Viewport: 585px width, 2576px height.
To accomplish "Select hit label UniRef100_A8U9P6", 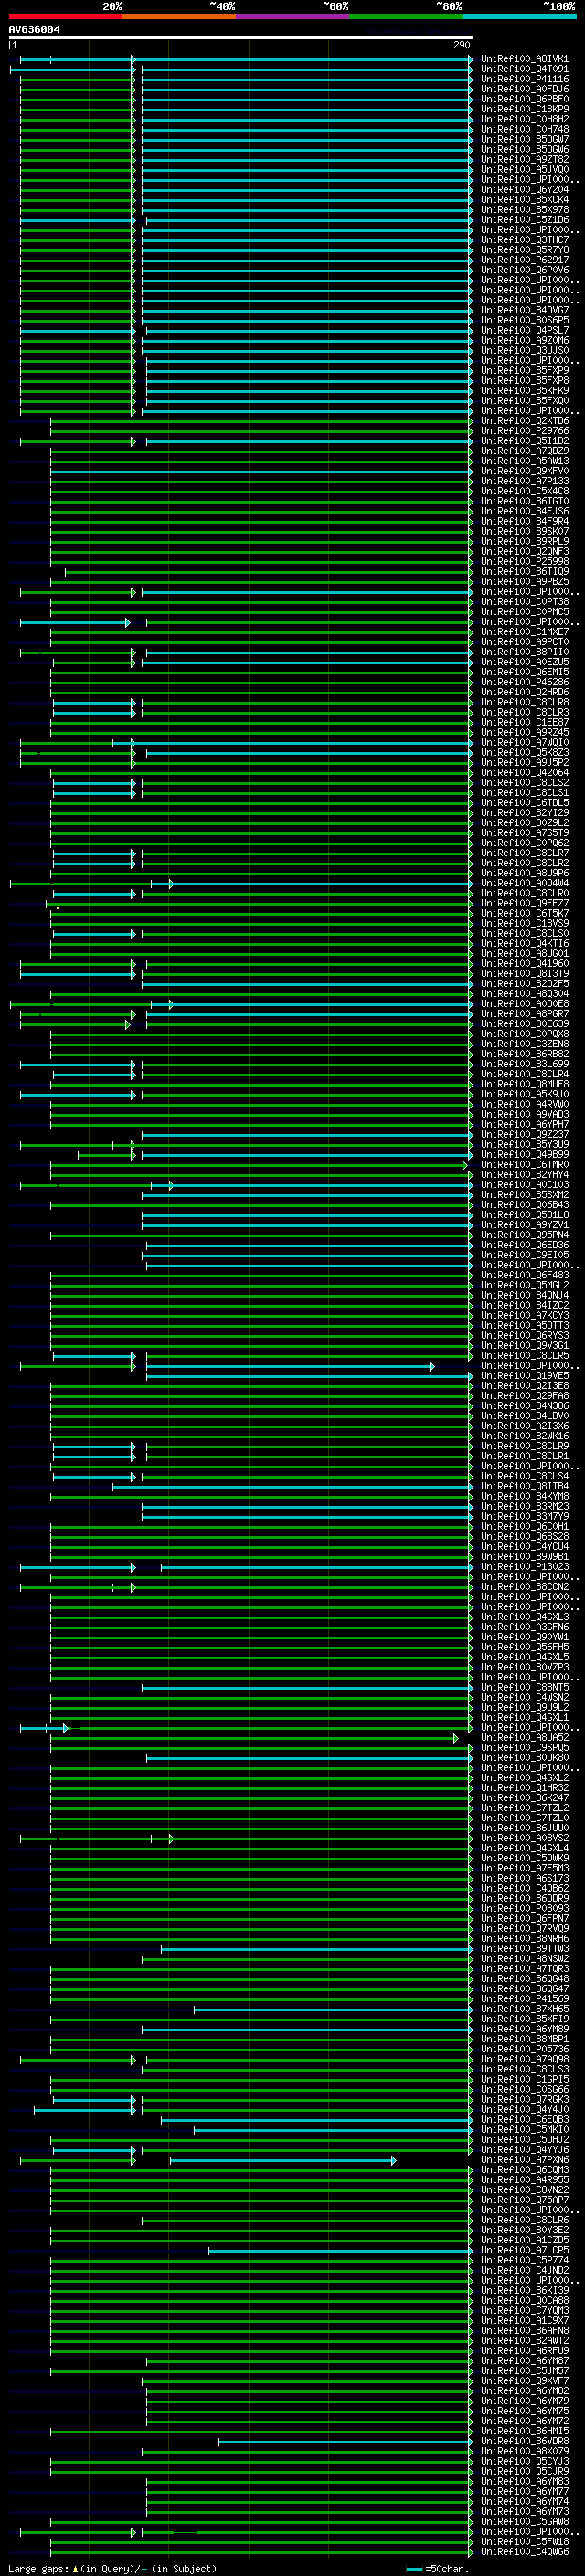I will click(x=525, y=874).
